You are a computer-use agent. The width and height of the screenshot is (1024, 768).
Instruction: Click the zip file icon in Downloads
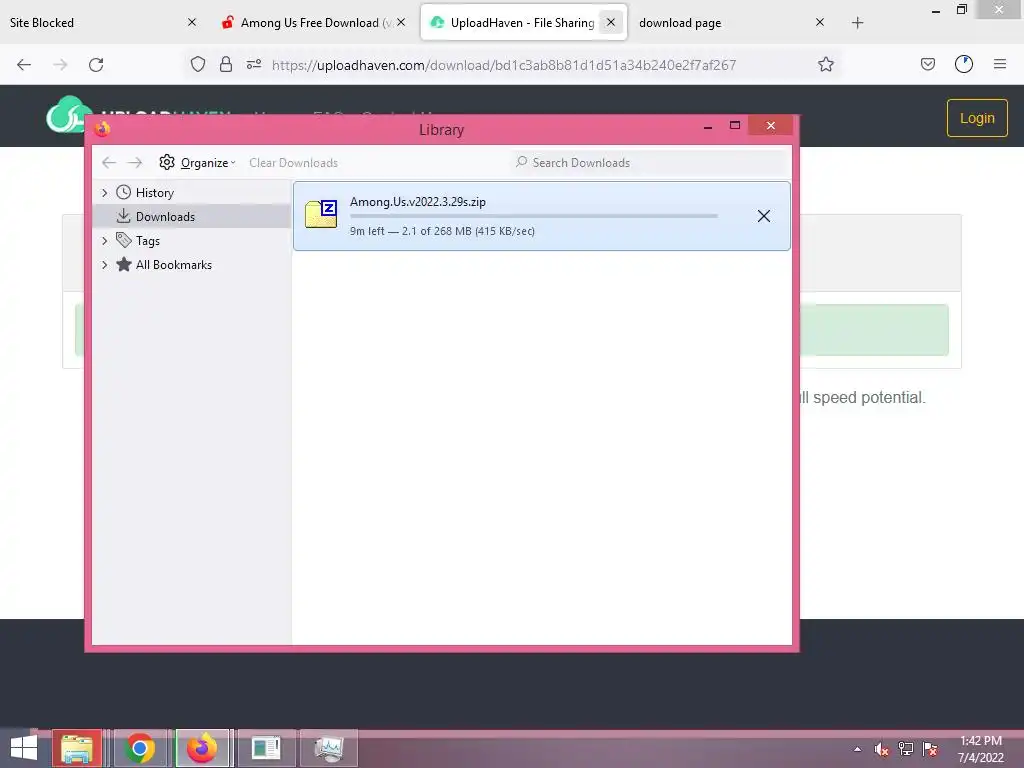(x=321, y=214)
